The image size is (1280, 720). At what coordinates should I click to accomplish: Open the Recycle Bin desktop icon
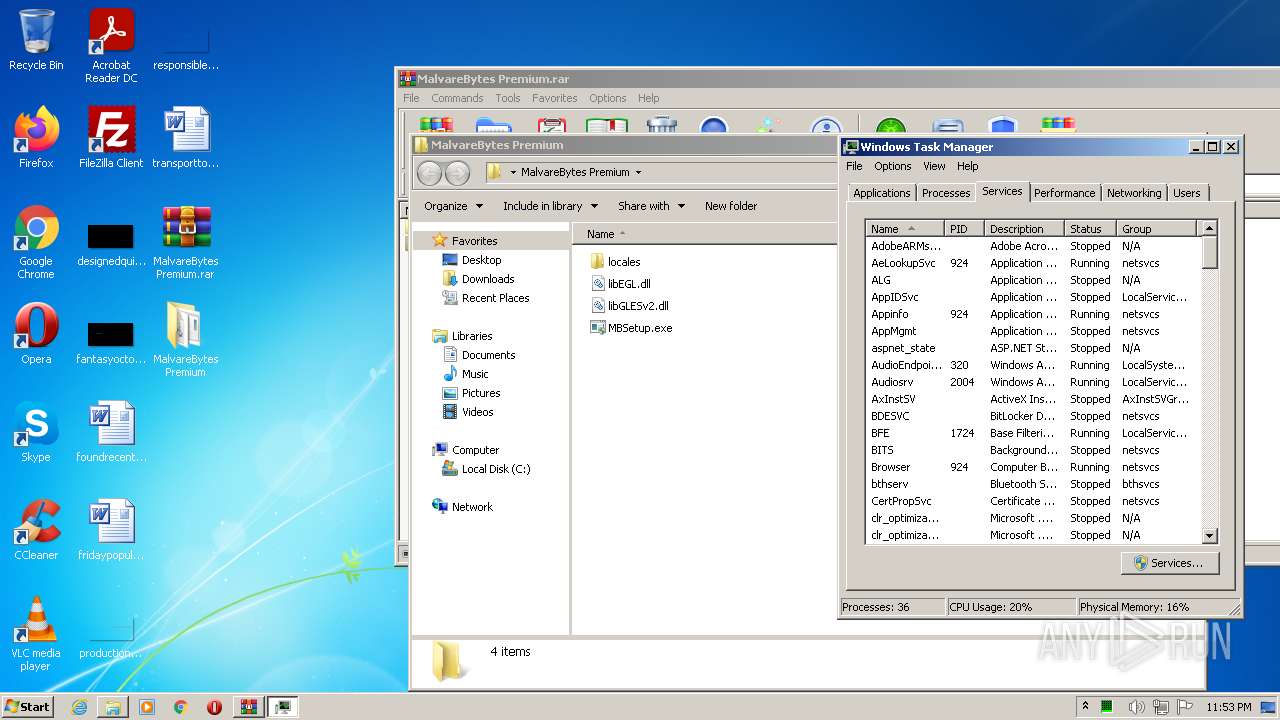(x=36, y=40)
